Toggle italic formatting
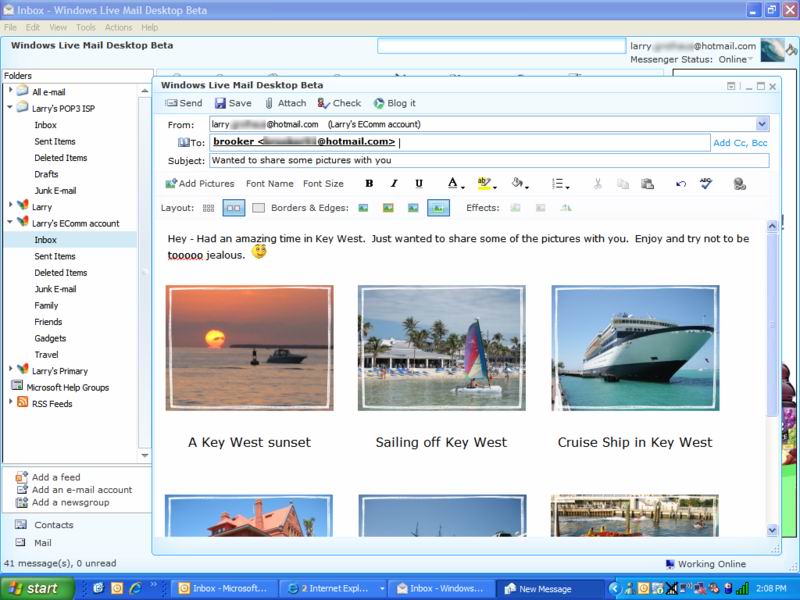 (x=394, y=184)
